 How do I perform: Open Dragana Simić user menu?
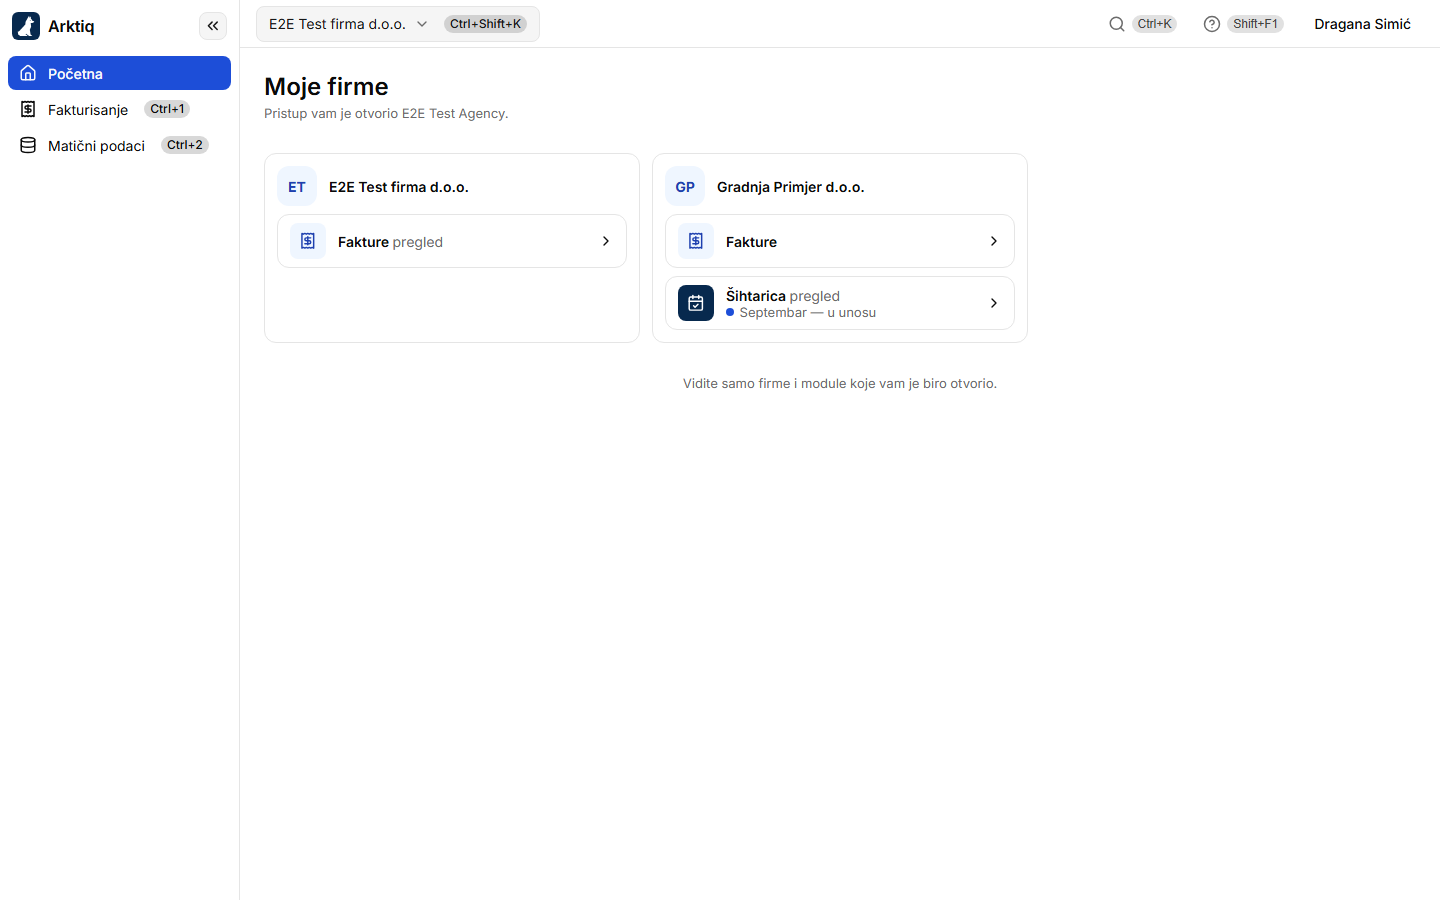[x=1362, y=24]
